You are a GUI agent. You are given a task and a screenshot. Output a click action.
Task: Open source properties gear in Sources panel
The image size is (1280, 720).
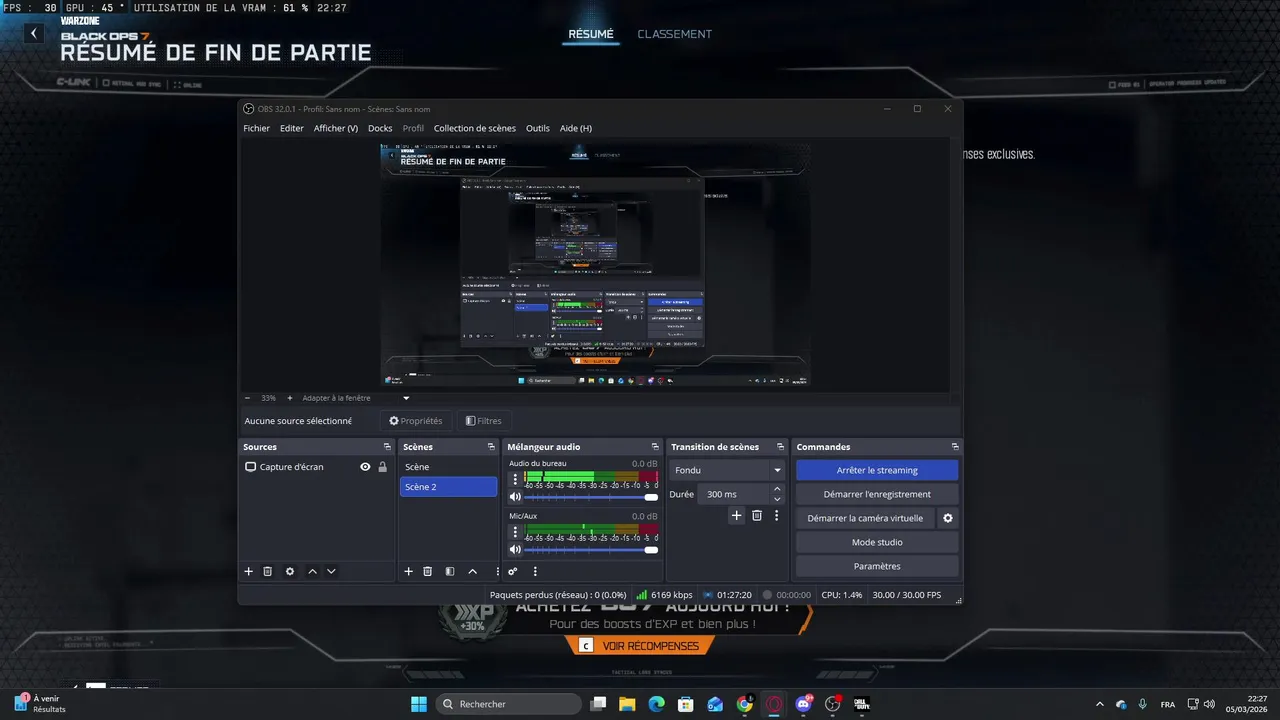(290, 571)
